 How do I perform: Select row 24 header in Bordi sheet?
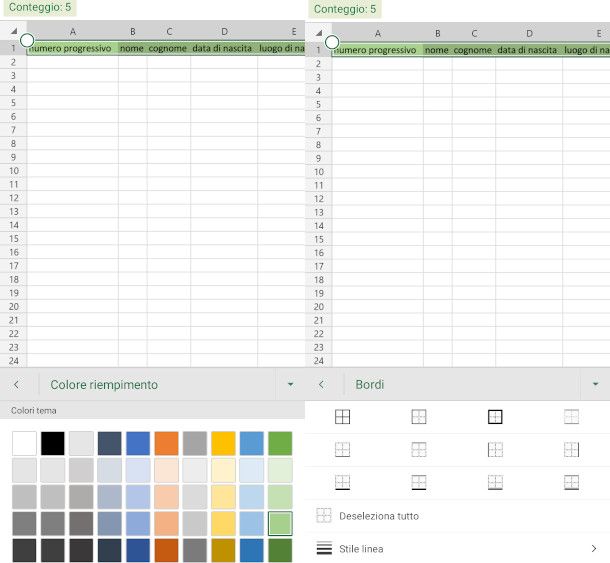tap(319, 360)
